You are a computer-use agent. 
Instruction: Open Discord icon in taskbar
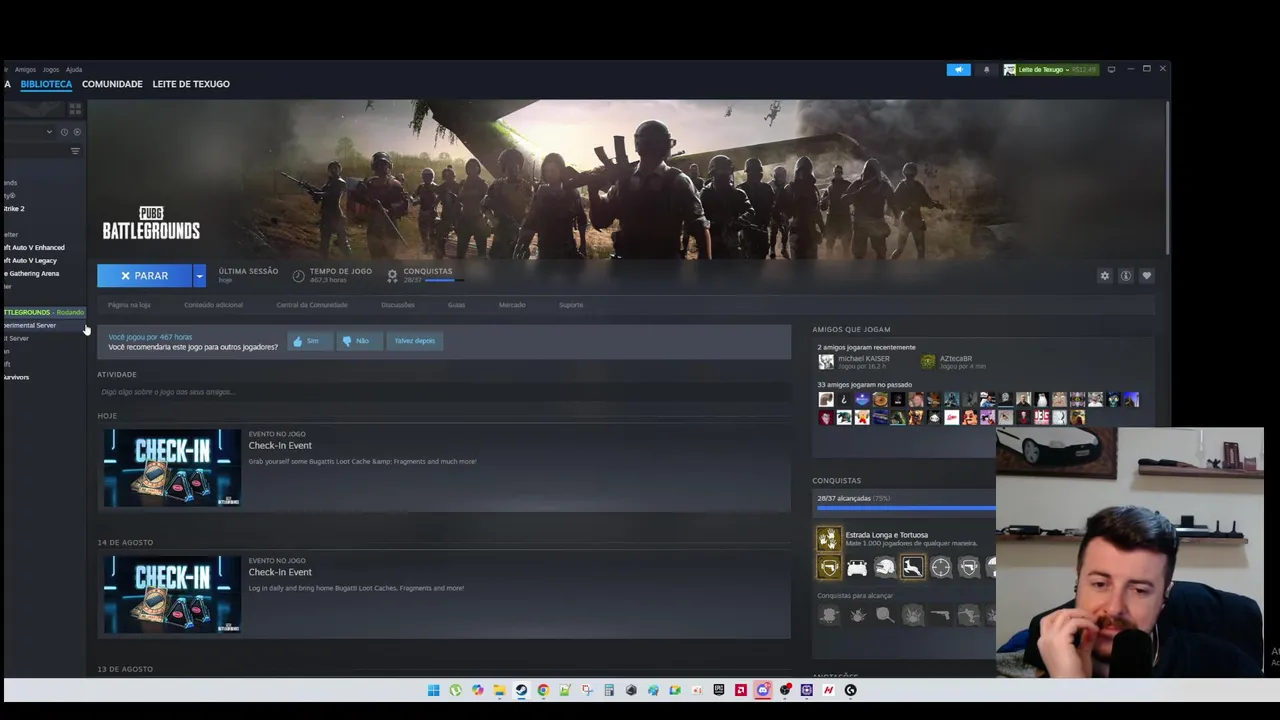pos(763,690)
